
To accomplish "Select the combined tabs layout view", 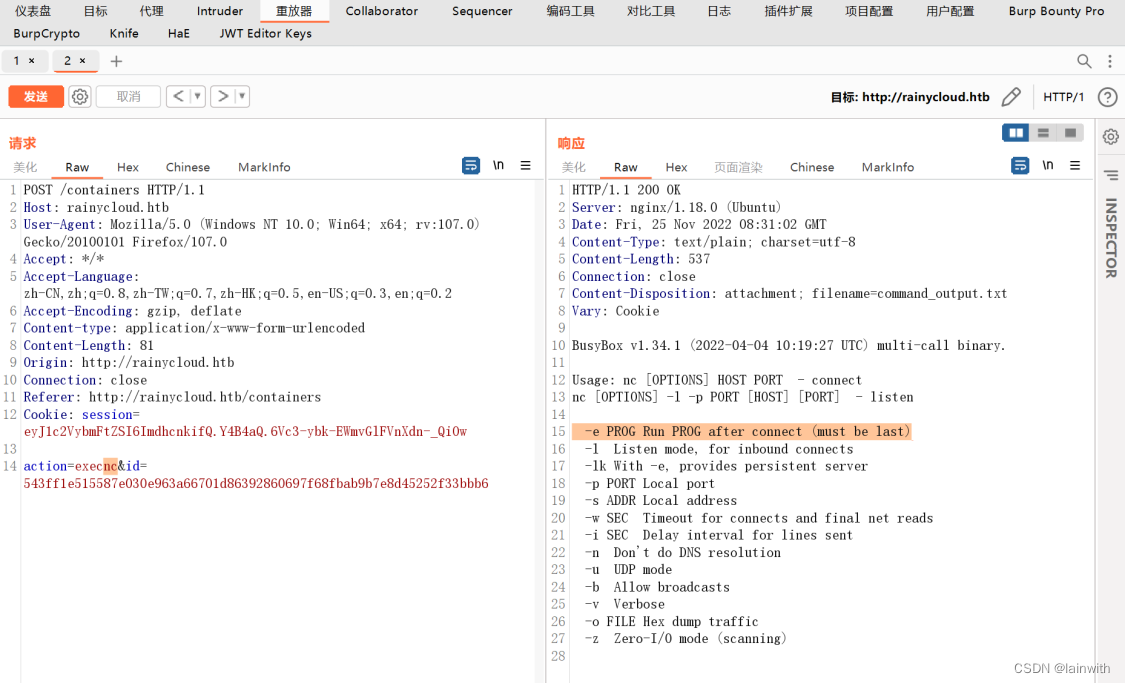I will pos(1070,133).
